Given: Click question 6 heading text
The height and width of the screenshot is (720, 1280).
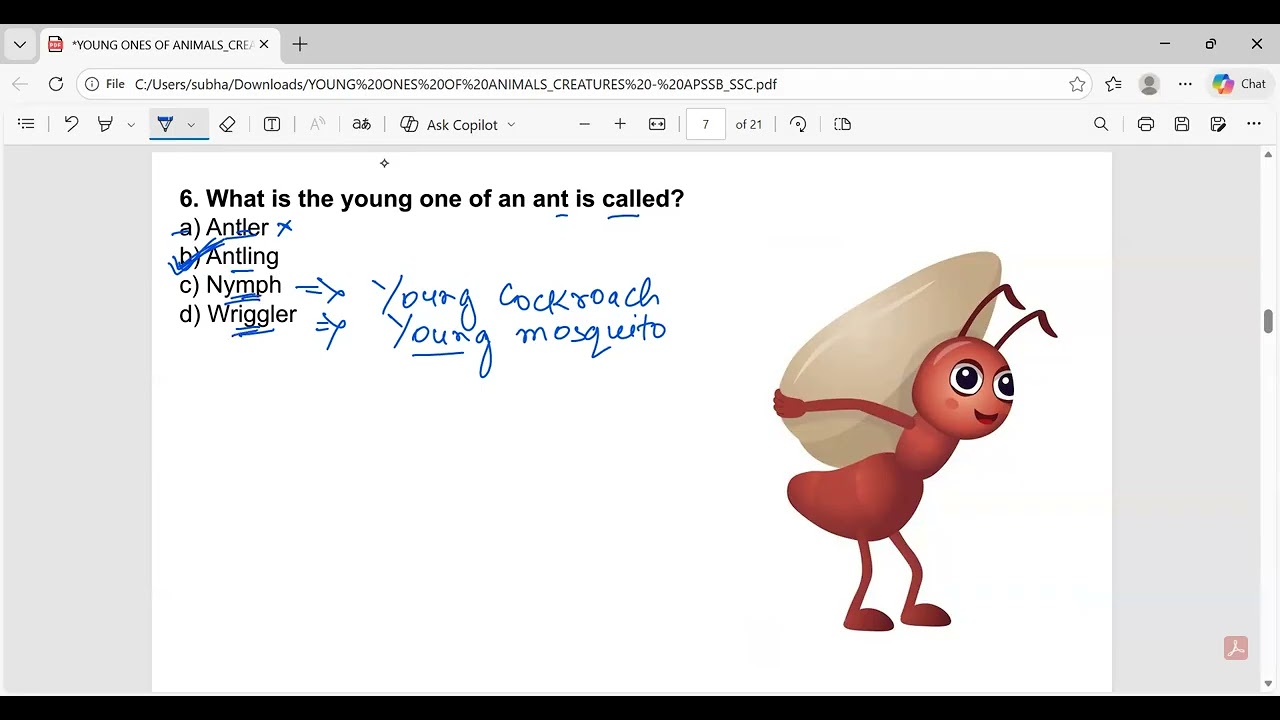Looking at the screenshot, I should click(432, 199).
